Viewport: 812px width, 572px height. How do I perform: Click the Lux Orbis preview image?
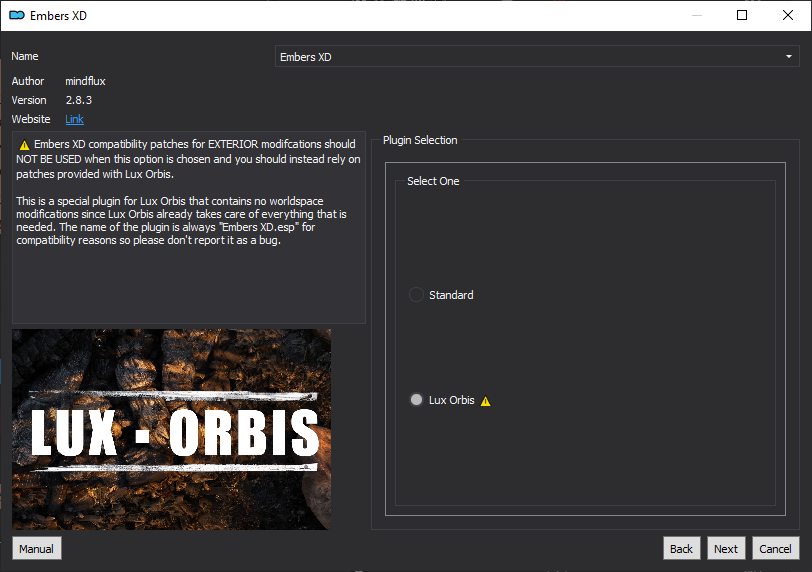(171, 429)
